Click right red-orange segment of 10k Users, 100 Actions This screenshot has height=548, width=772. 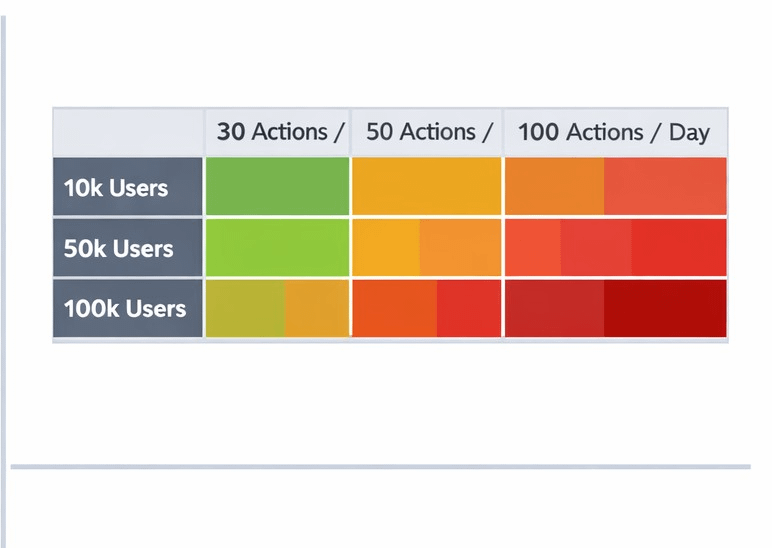pyautogui.click(x=665, y=187)
